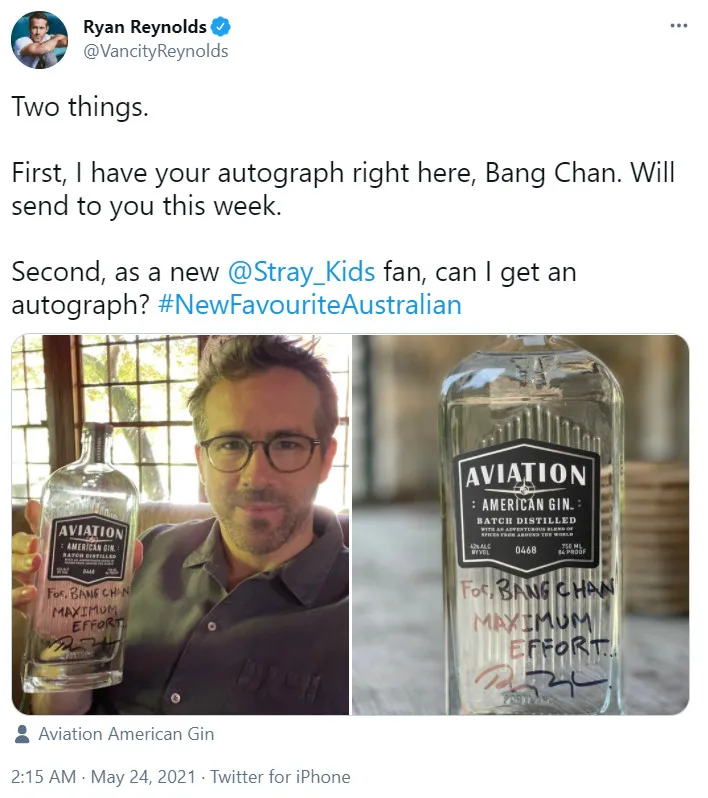This screenshot has width=708, height=798.
Task: Open the Ryan Reynolds display name
Action: (146, 28)
